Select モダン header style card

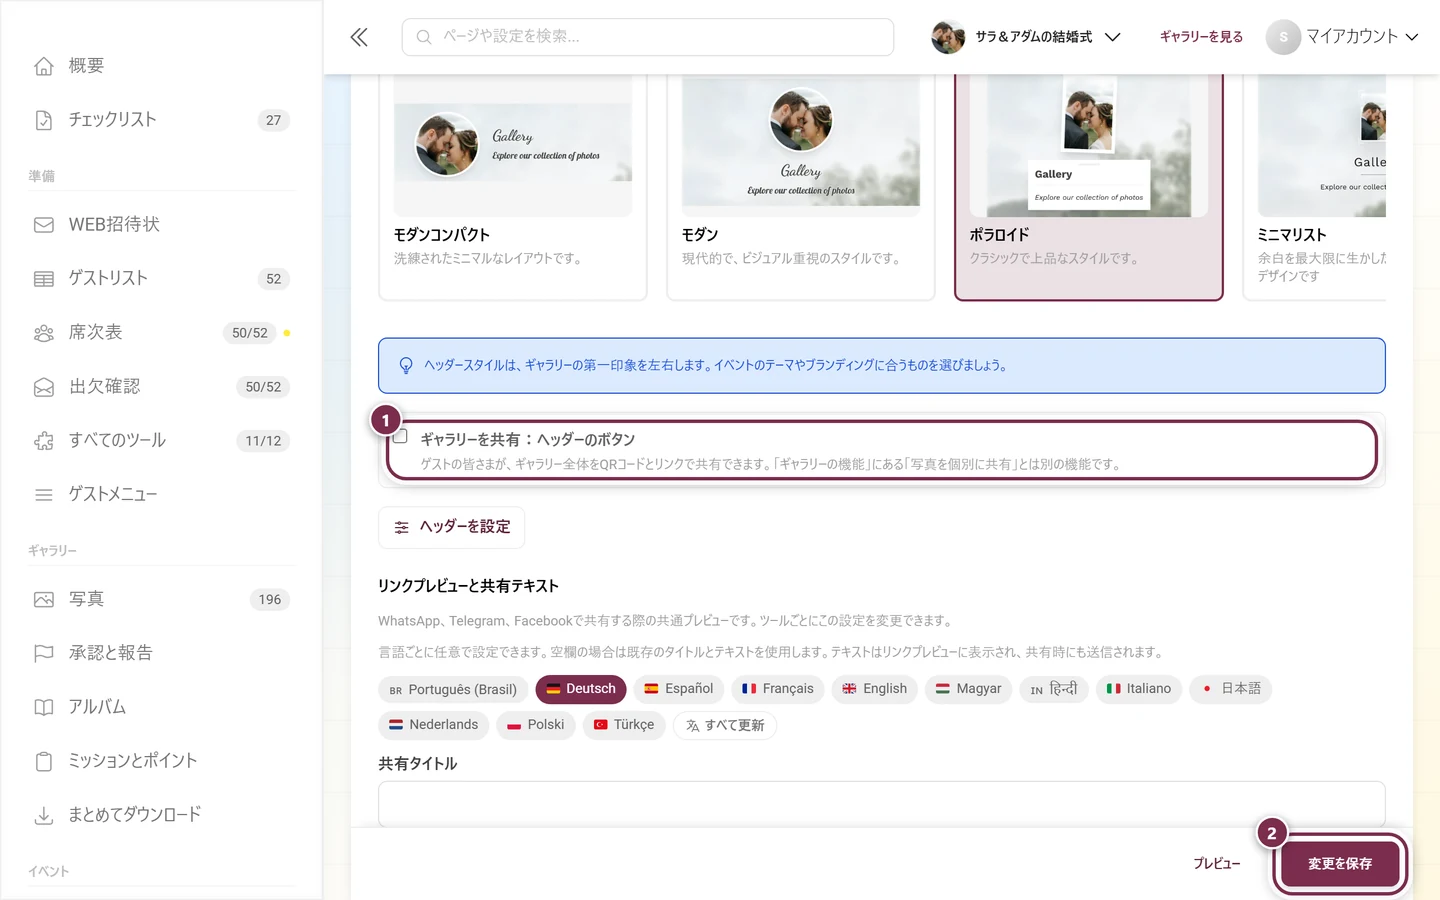pyautogui.click(x=801, y=187)
